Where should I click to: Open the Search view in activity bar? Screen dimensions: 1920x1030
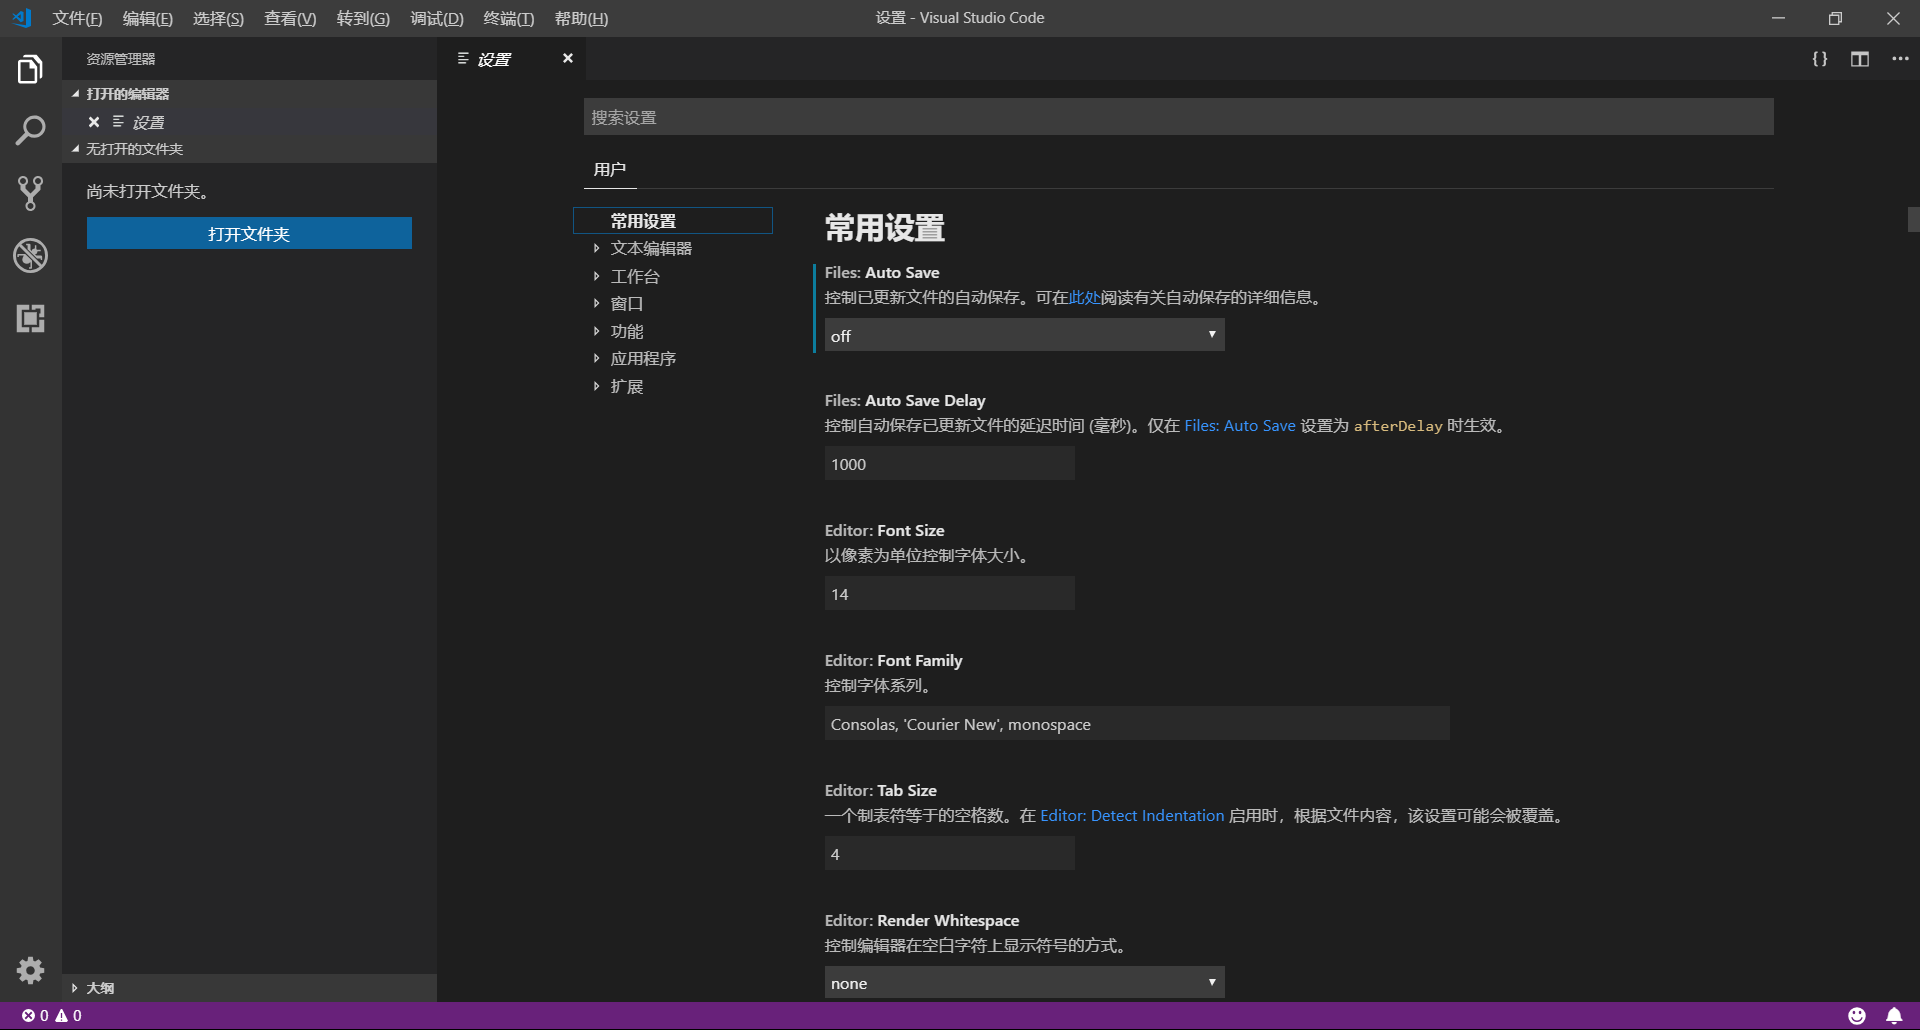pos(30,131)
